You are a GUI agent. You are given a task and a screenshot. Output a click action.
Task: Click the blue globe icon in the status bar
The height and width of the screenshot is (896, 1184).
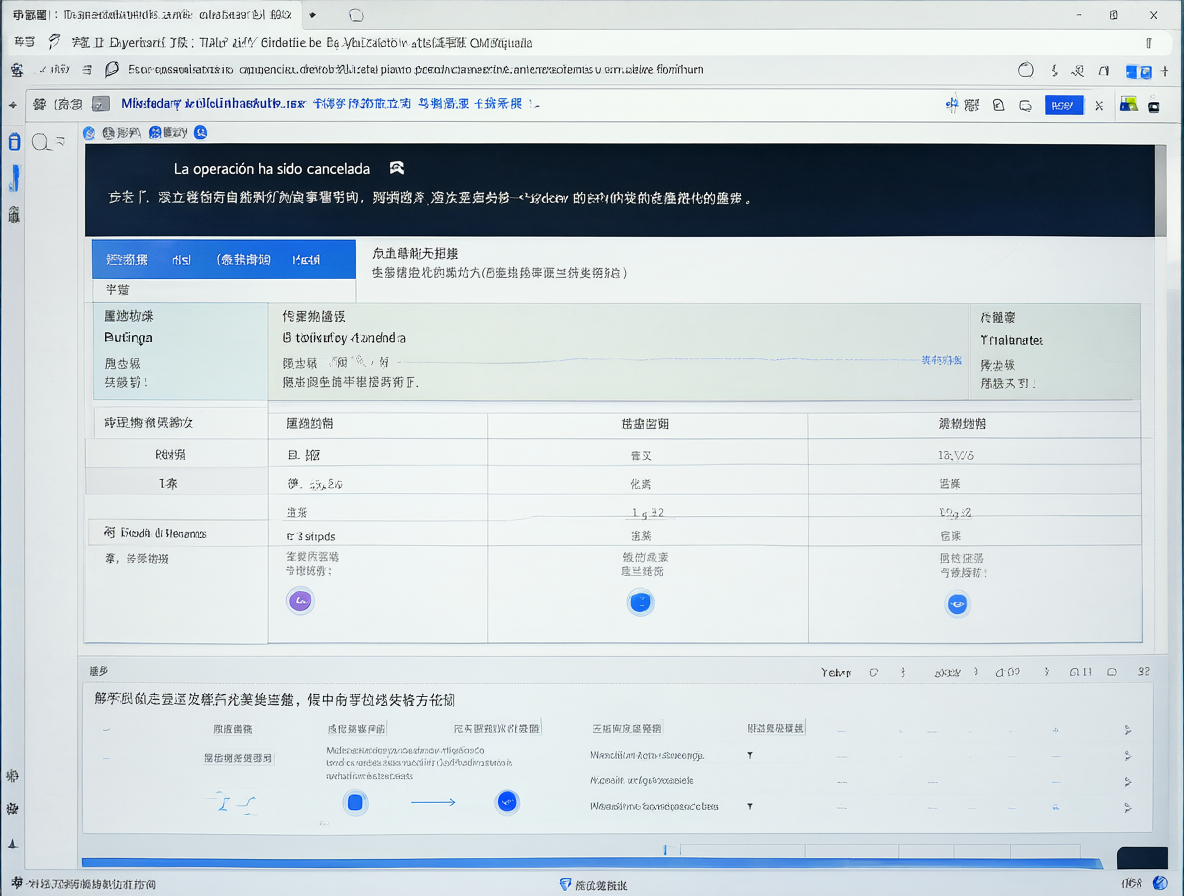tap(1161, 882)
